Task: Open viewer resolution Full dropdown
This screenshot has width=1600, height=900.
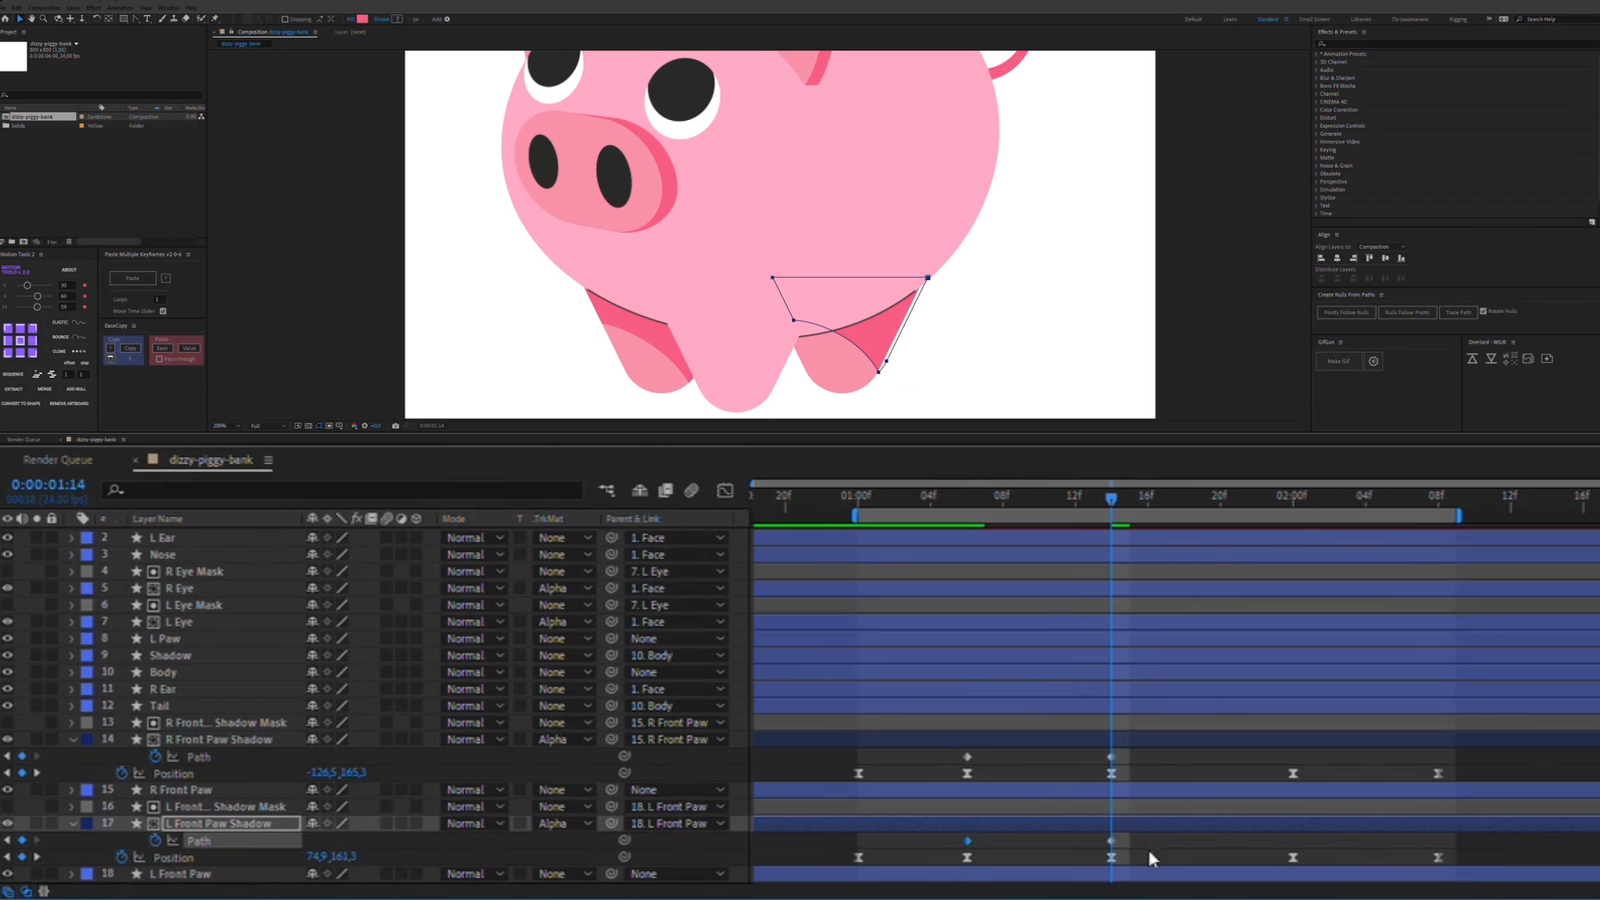Action: 267,426
